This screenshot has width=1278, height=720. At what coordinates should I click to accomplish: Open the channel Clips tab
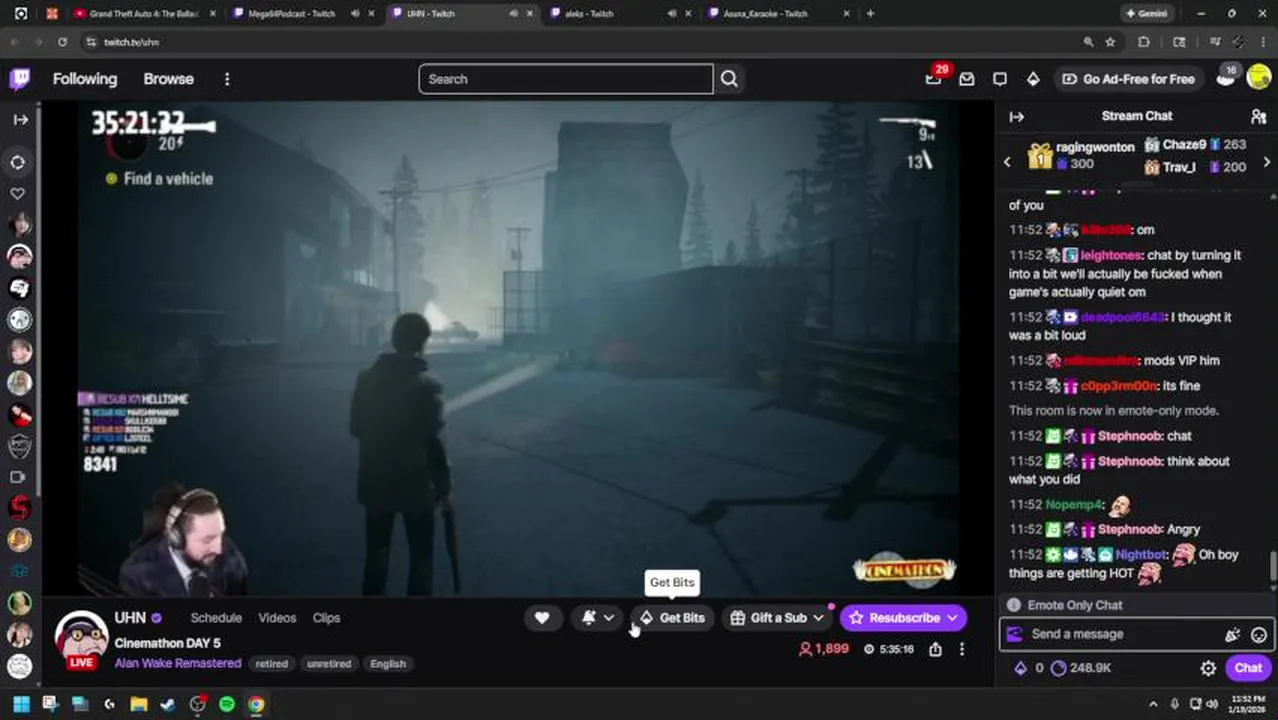coord(326,618)
